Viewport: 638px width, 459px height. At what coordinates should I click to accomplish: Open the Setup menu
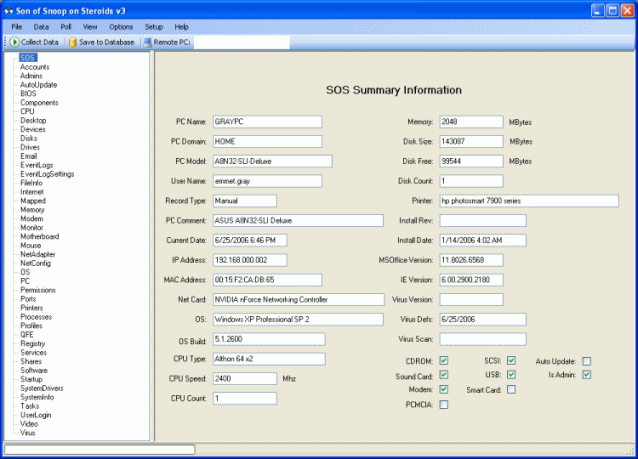tap(153, 26)
